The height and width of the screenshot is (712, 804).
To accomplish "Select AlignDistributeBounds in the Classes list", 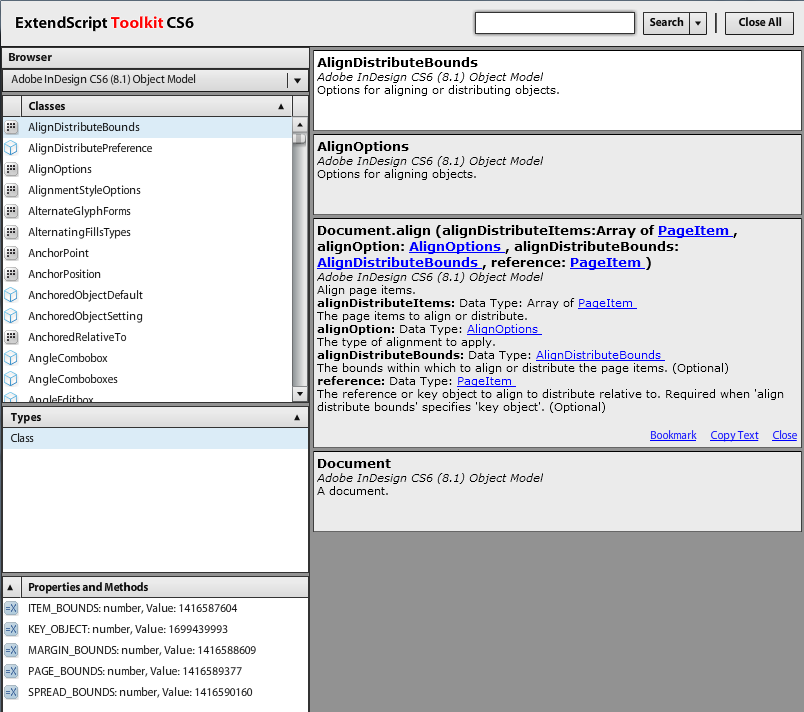I will 148,127.
